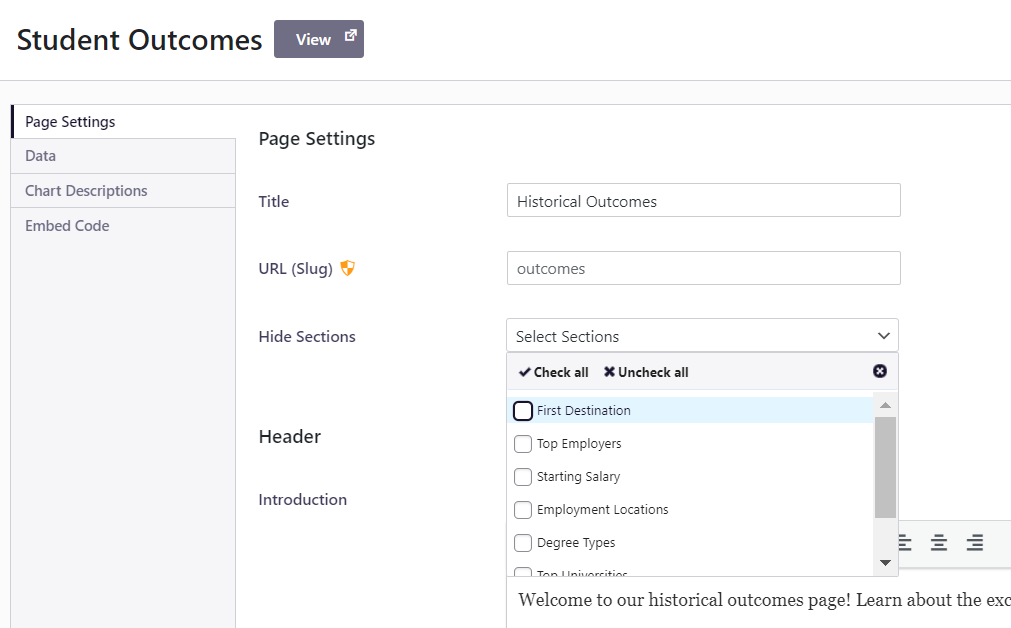Enable the Starting Salary checkbox
Screen dimensions: 1011x628
pos(523,477)
